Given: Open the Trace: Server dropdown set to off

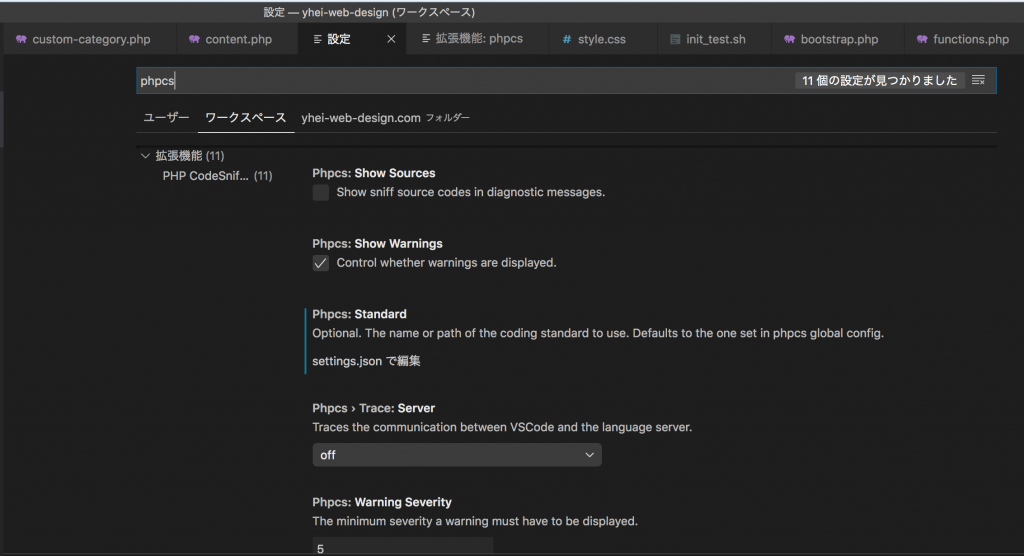Looking at the screenshot, I should point(457,455).
